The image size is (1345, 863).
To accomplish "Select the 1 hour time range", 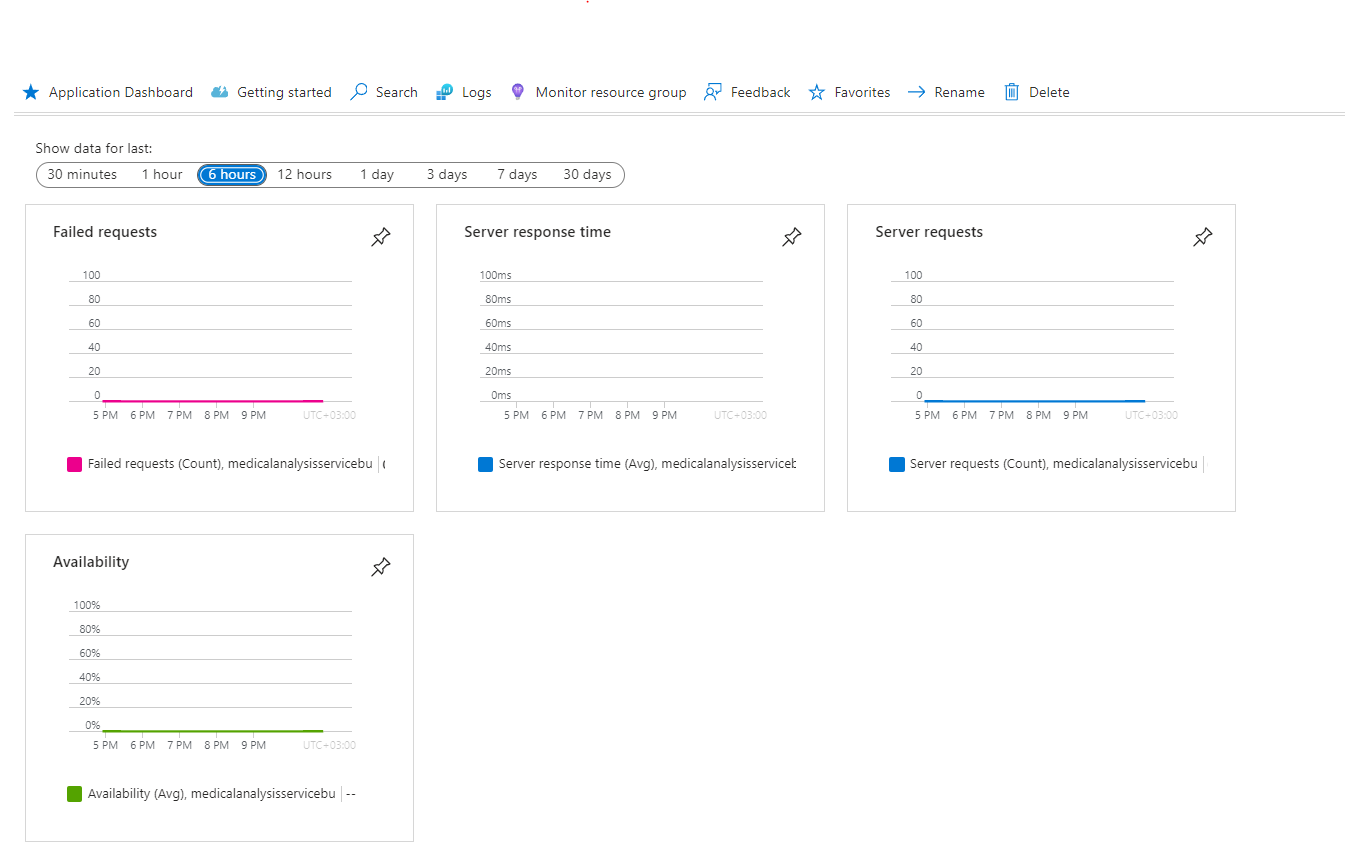I will 162,174.
